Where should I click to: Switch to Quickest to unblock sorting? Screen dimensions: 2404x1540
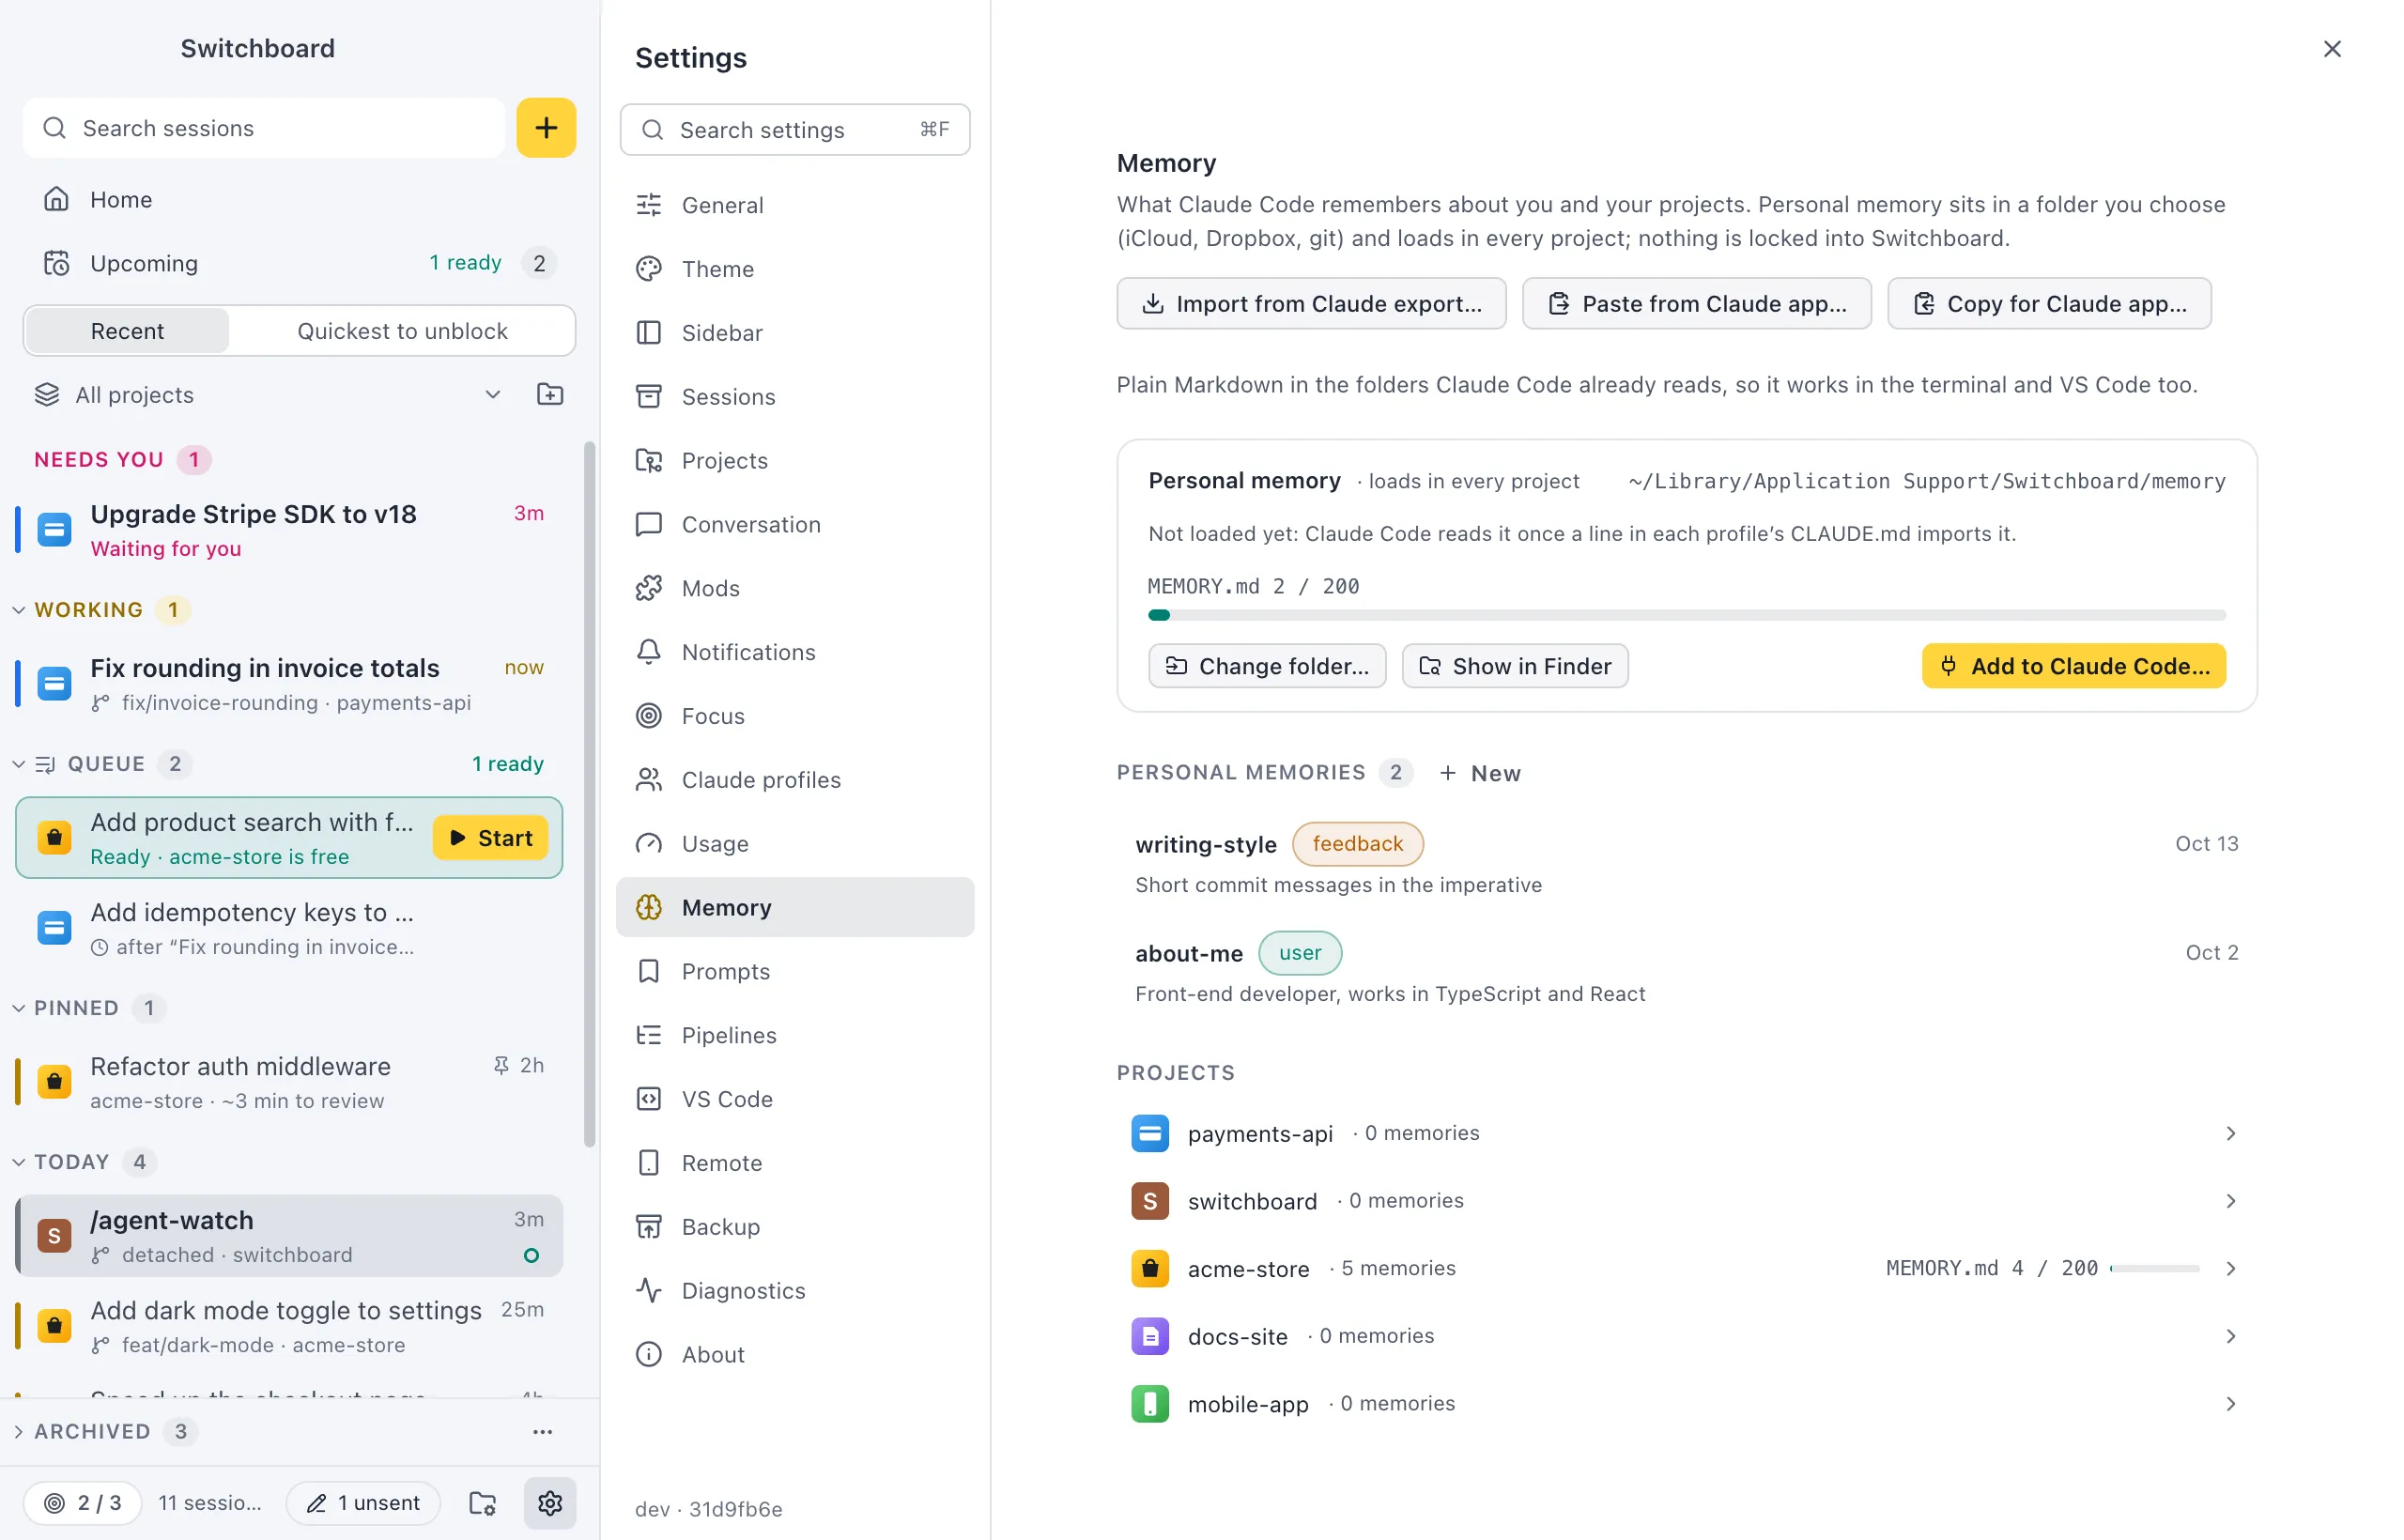[x=402, y=331]
